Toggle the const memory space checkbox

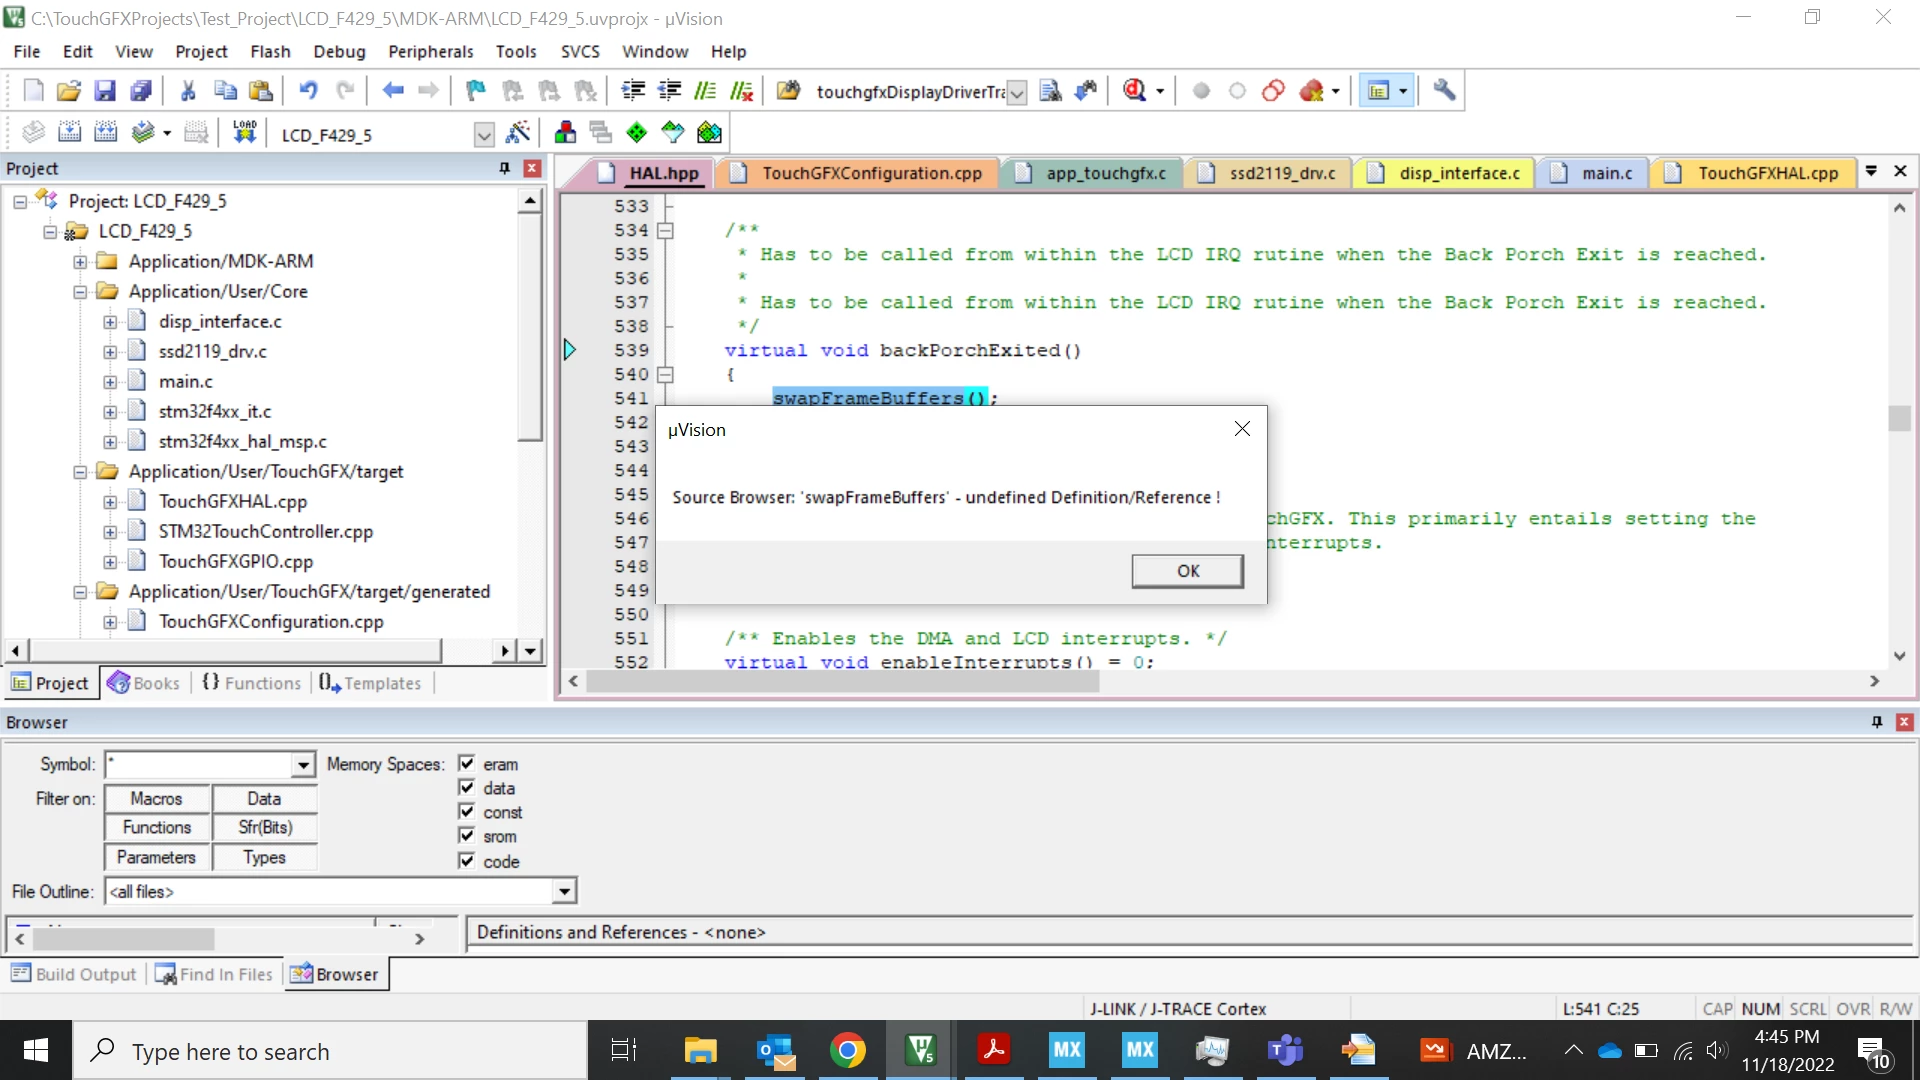466,811
